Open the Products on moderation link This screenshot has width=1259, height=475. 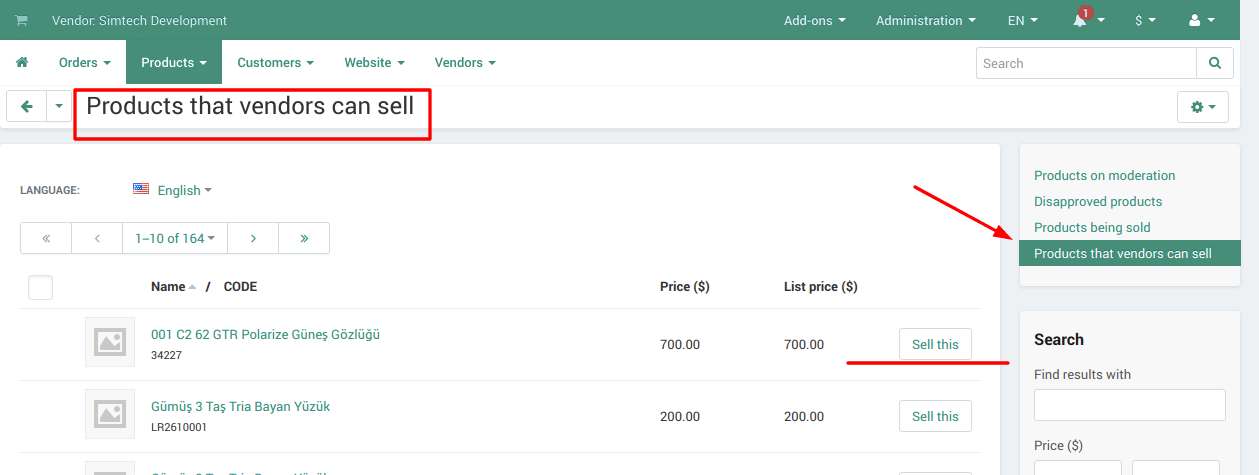pos(1104,175)
